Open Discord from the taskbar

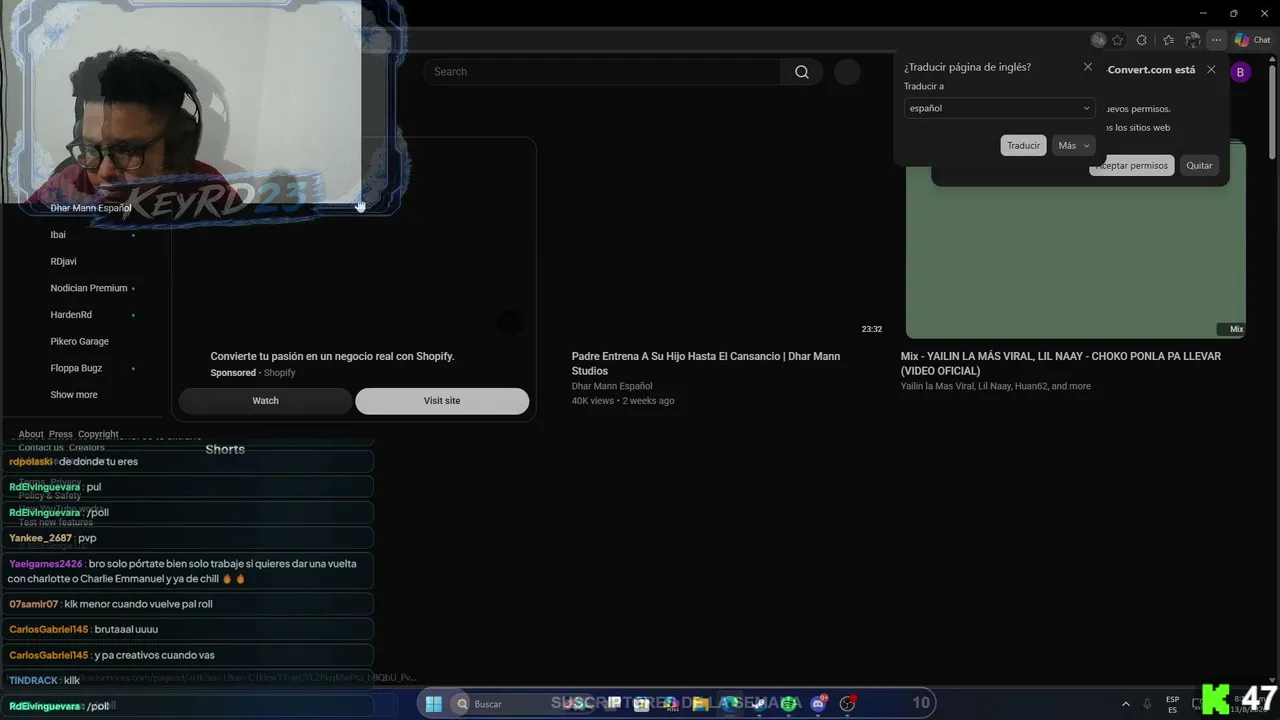tap(819, 704)
